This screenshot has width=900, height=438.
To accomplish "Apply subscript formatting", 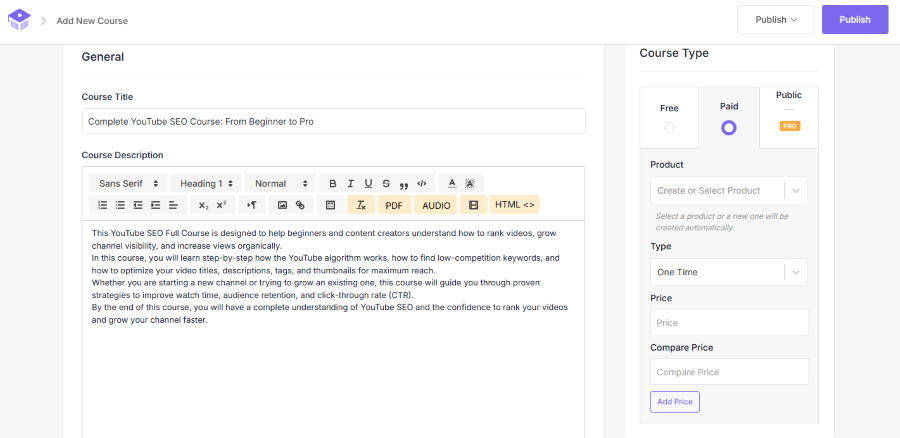I will pyautogui.click(x=203, y=204).
